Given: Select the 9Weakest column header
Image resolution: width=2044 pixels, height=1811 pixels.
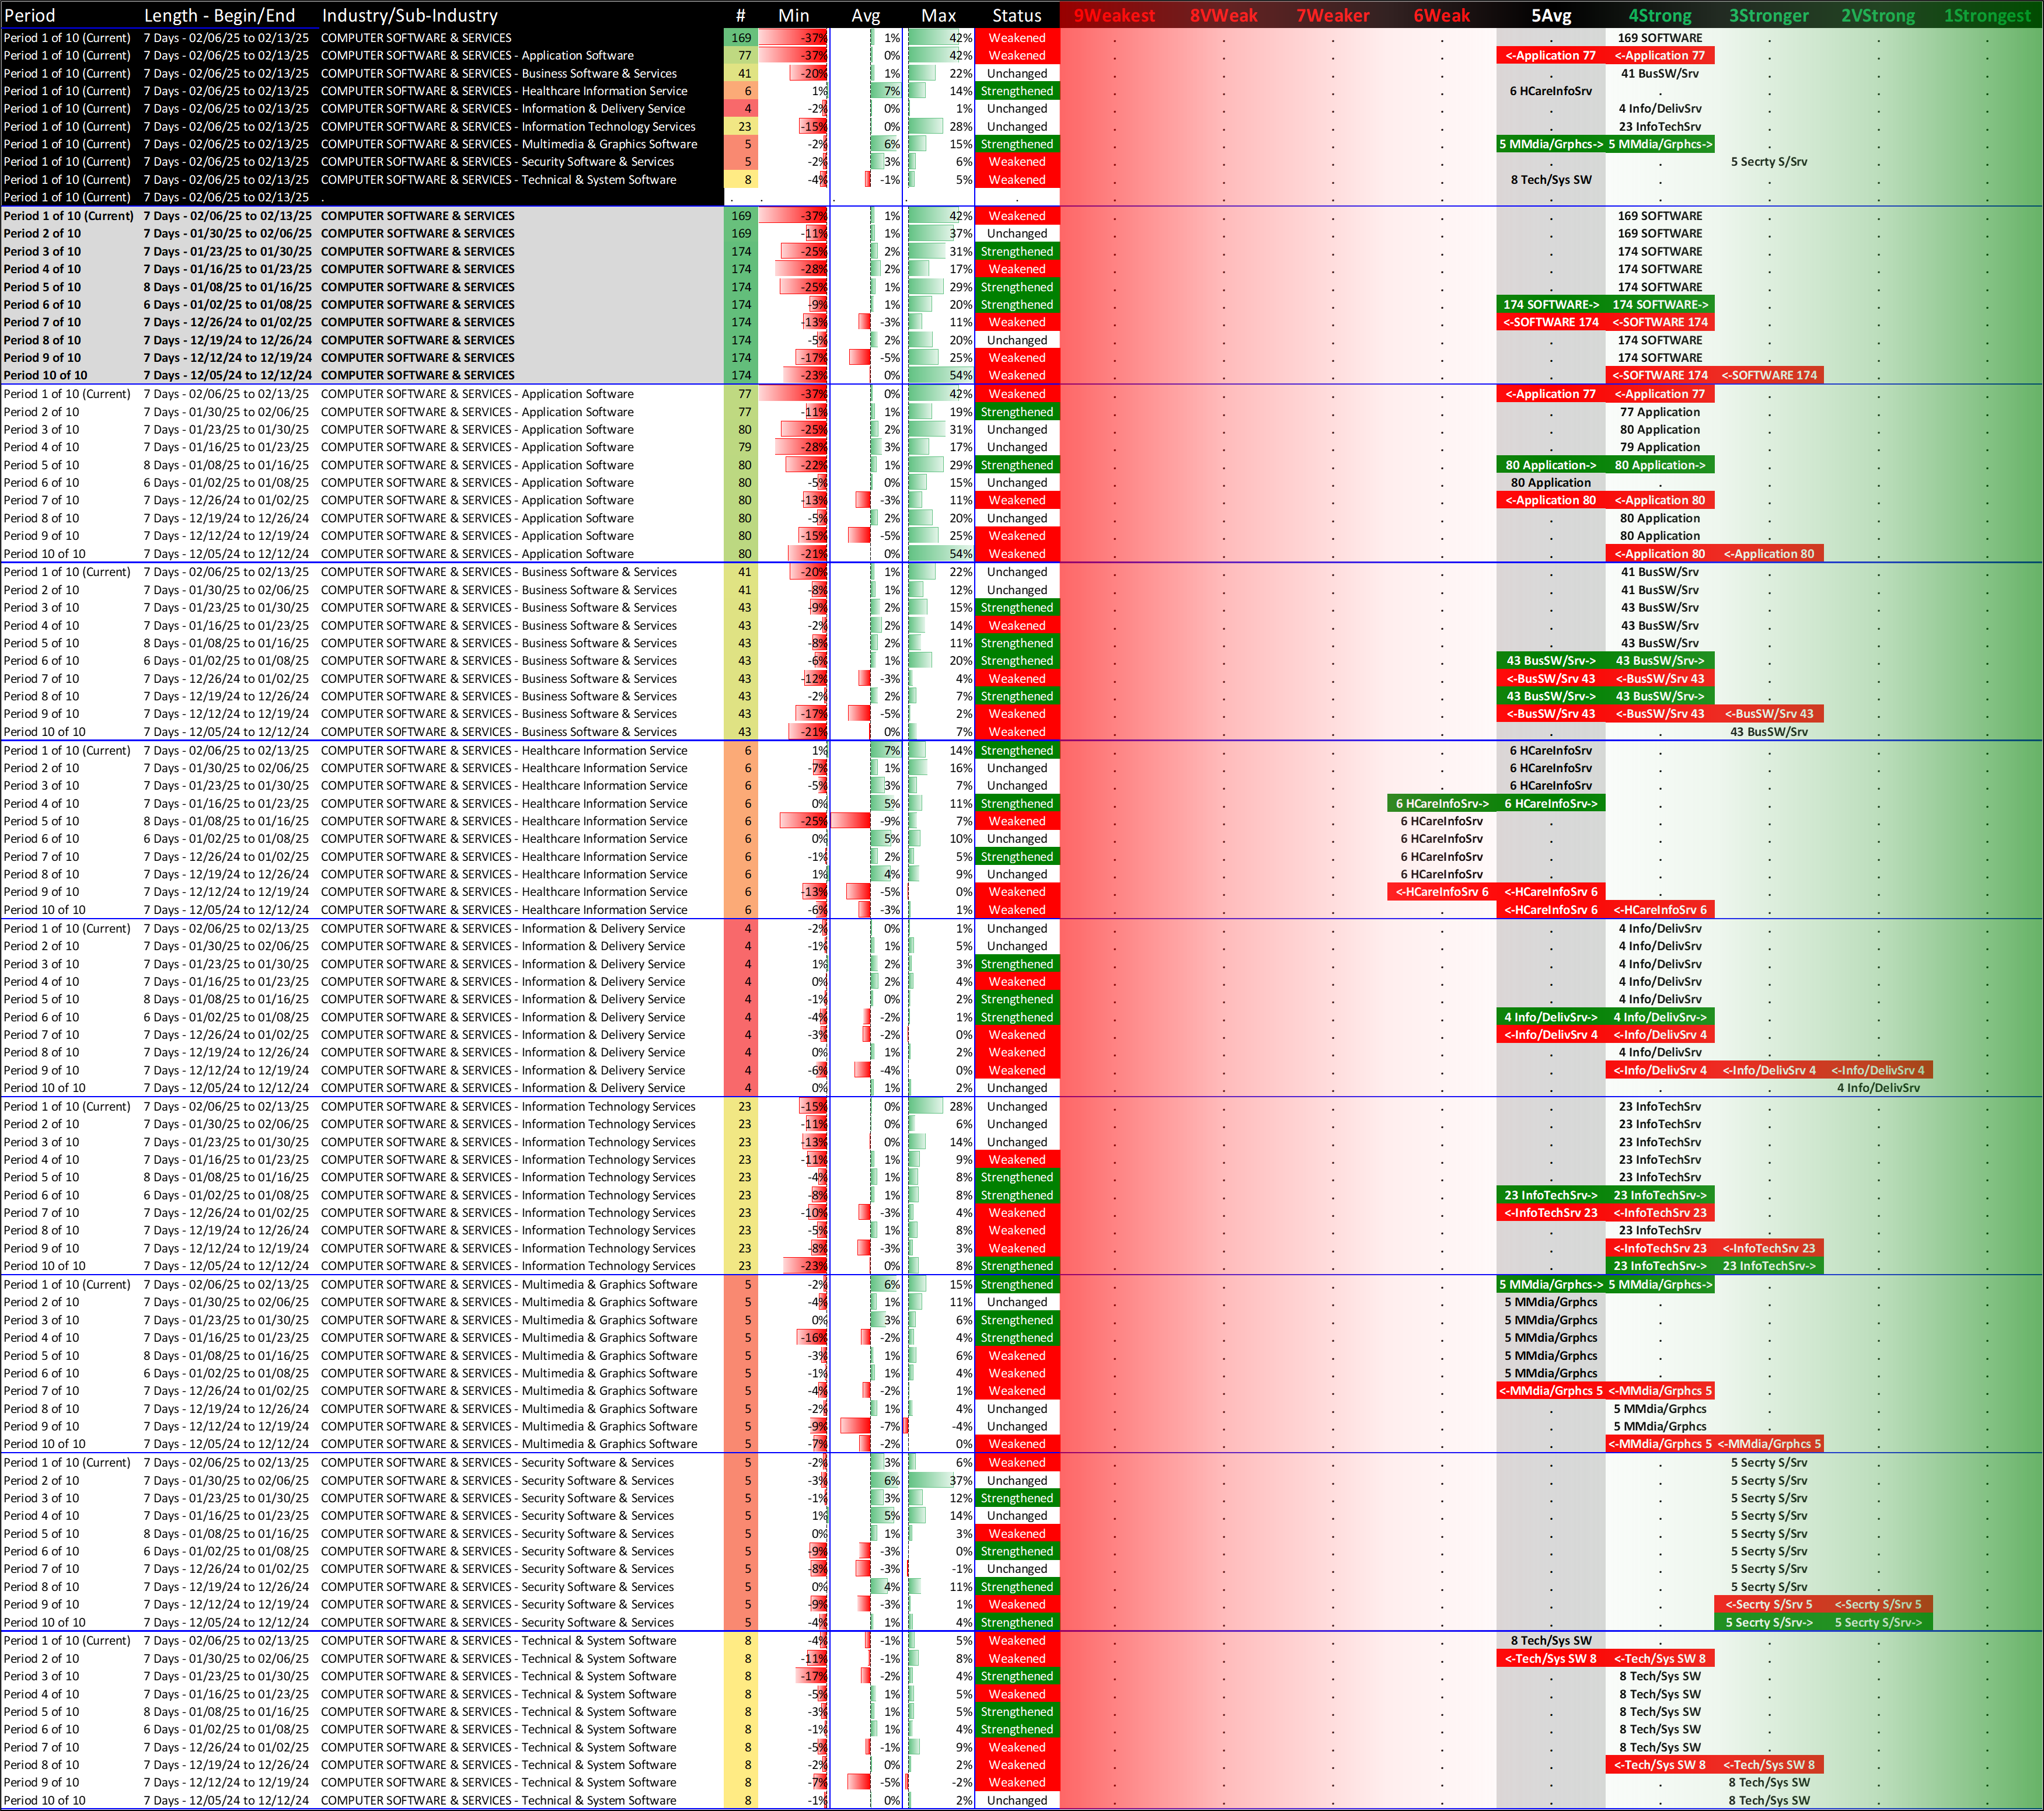Looking at the screenshot, I should pyautogui.click(x=1113, y=15).
